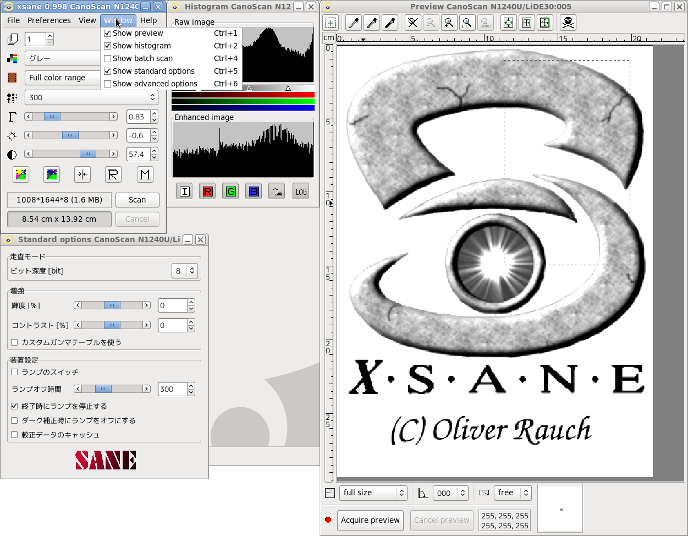Click the contrast 57.4 spinner arrows
Screen dimensions: 688x536
[154, 154]
